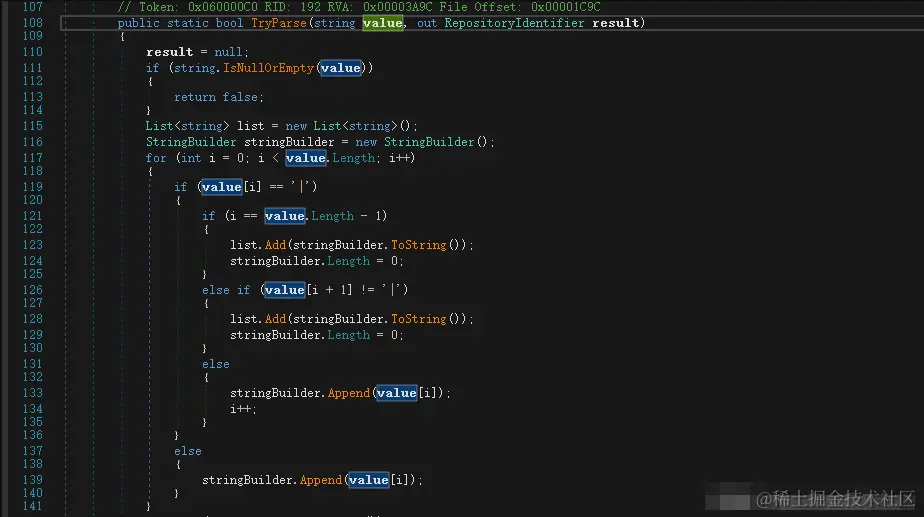Click the Append call on line 133
The height and width of the screenshot is (517, 924).
click(x=349, y=393)
